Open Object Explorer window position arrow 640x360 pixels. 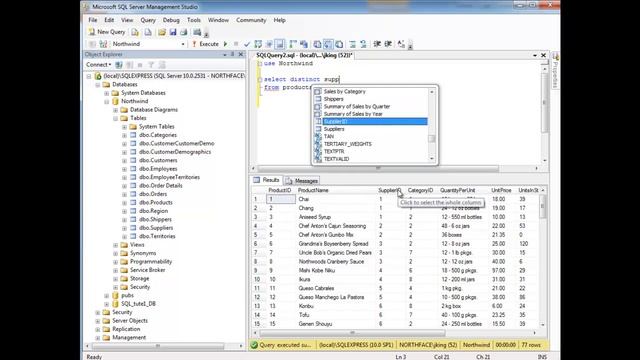(225, 54)
